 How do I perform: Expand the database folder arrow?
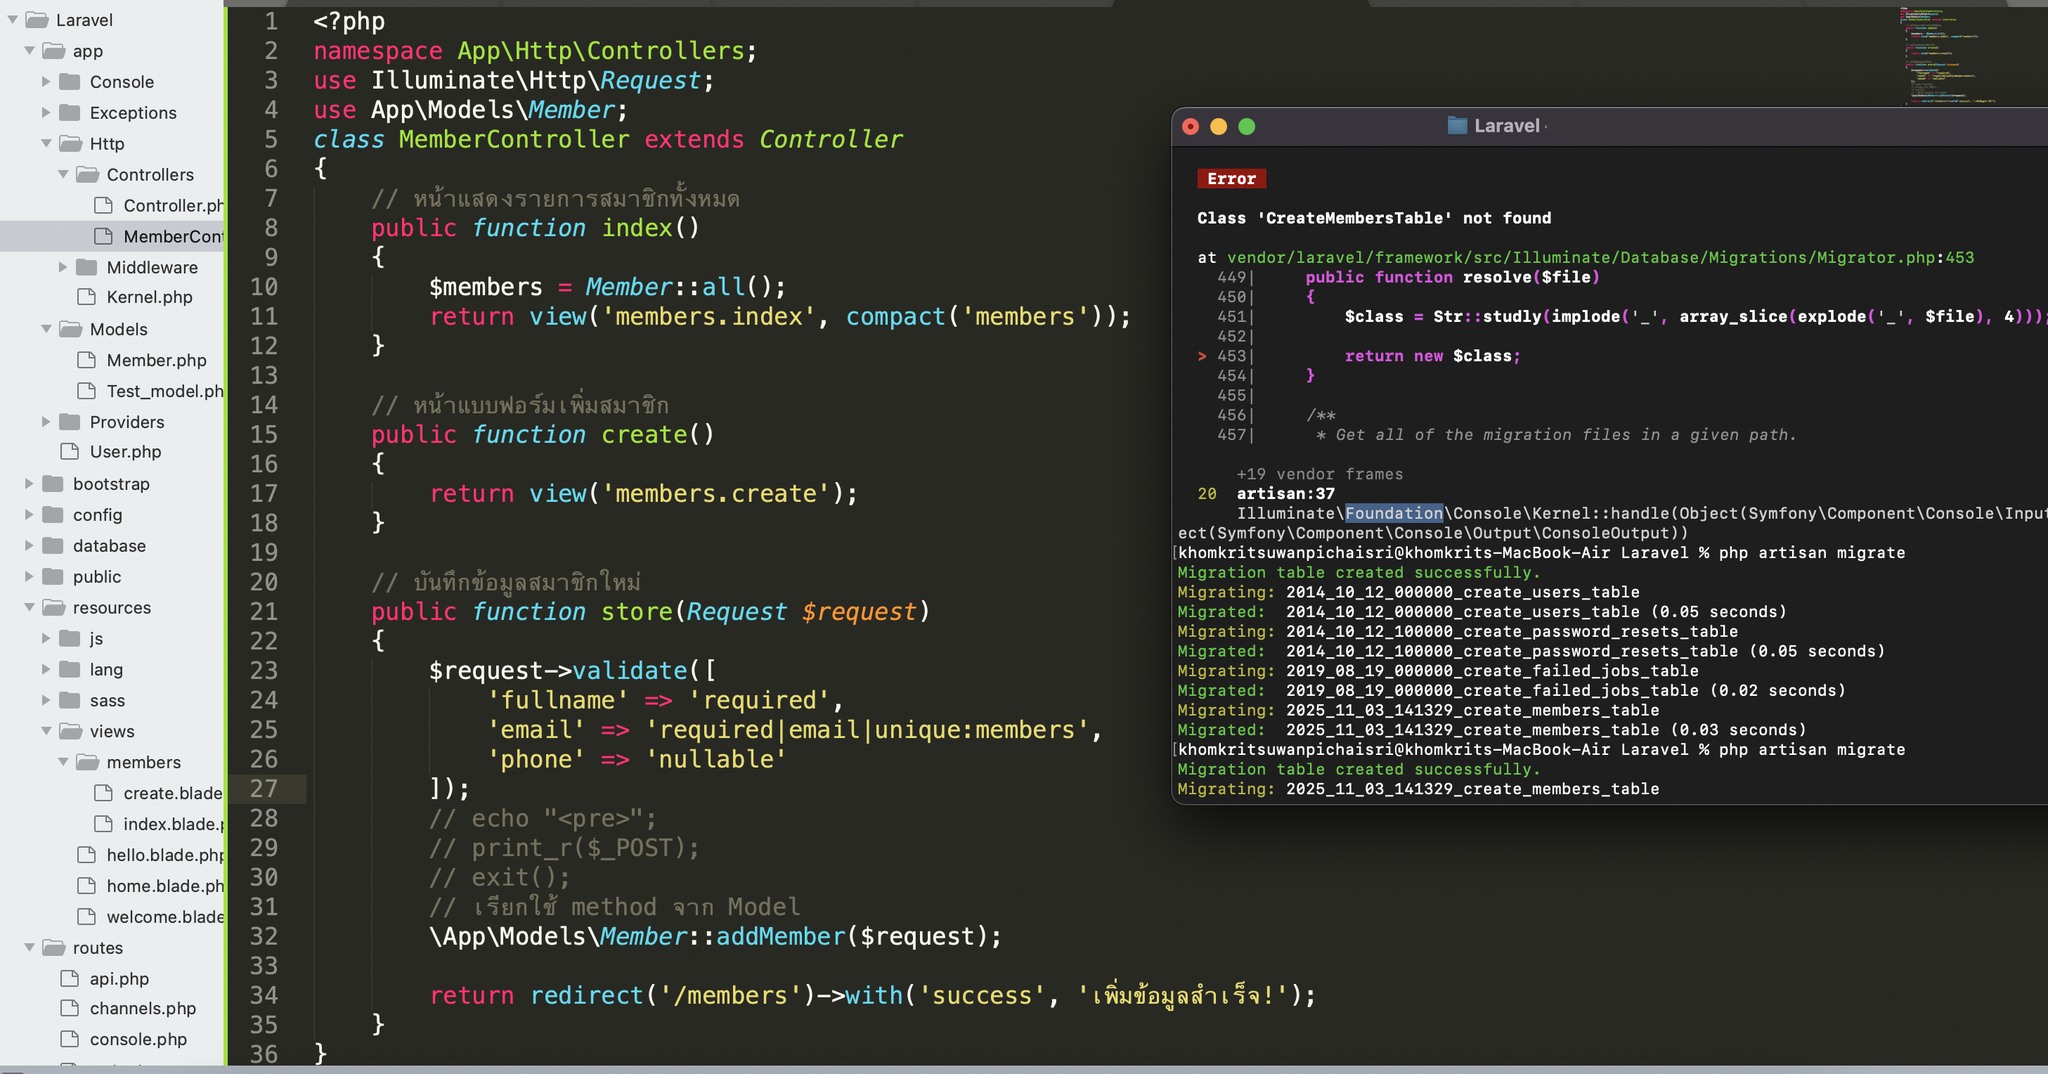(x=29, y=546)
